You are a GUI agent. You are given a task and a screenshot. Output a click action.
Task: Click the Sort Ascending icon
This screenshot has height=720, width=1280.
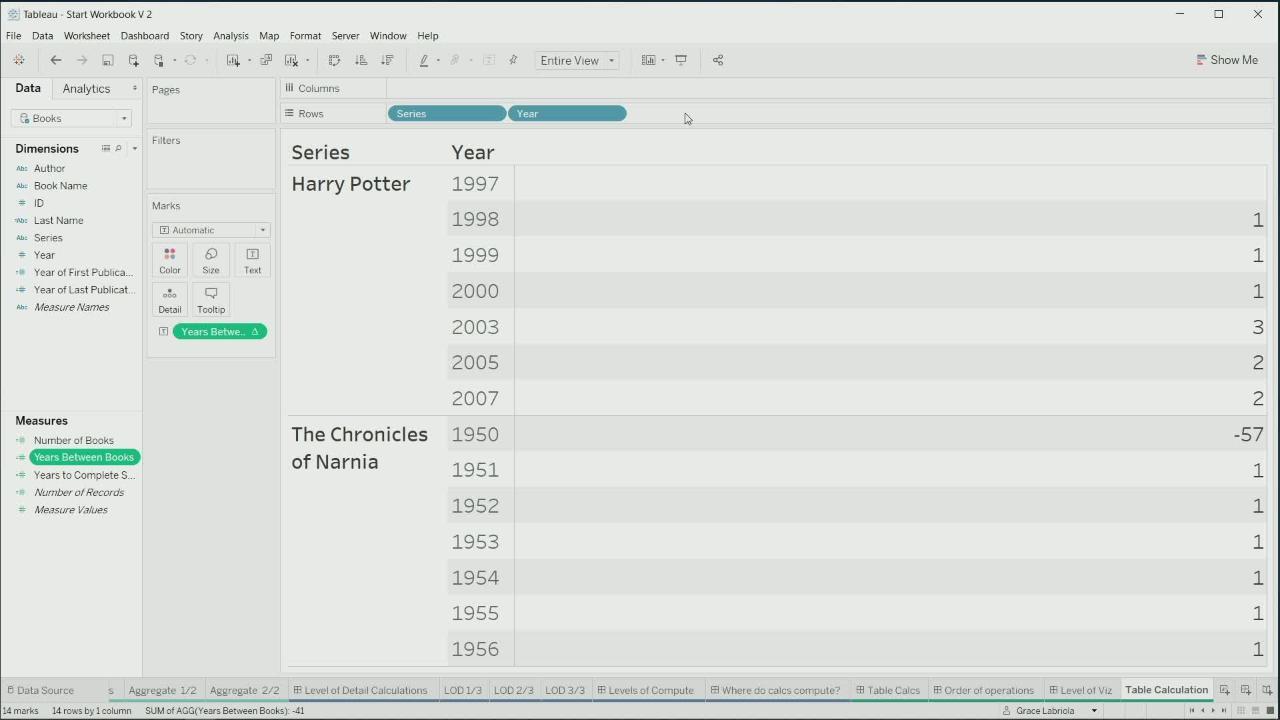(x=361, y=60)
